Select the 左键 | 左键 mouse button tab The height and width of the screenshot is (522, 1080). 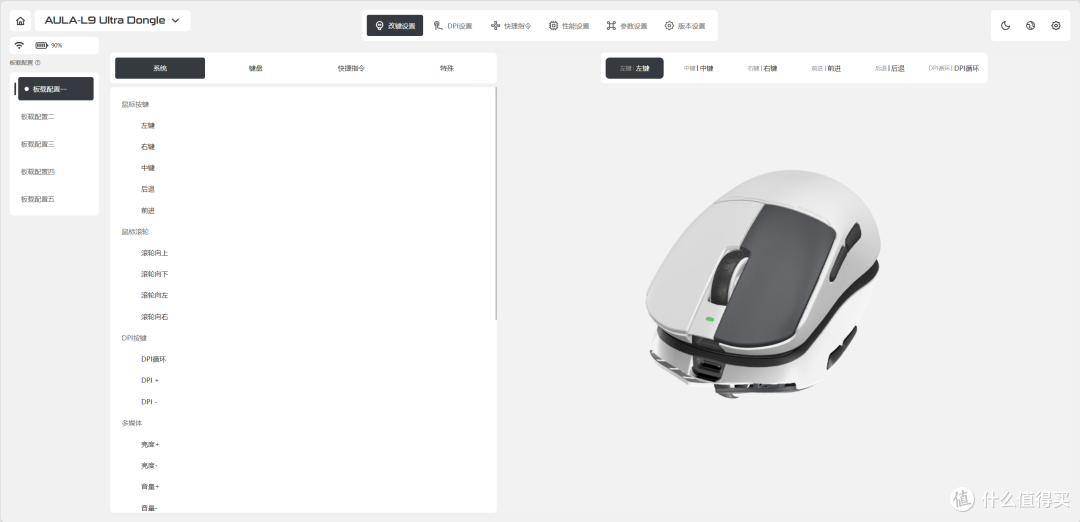coord(634,68)
